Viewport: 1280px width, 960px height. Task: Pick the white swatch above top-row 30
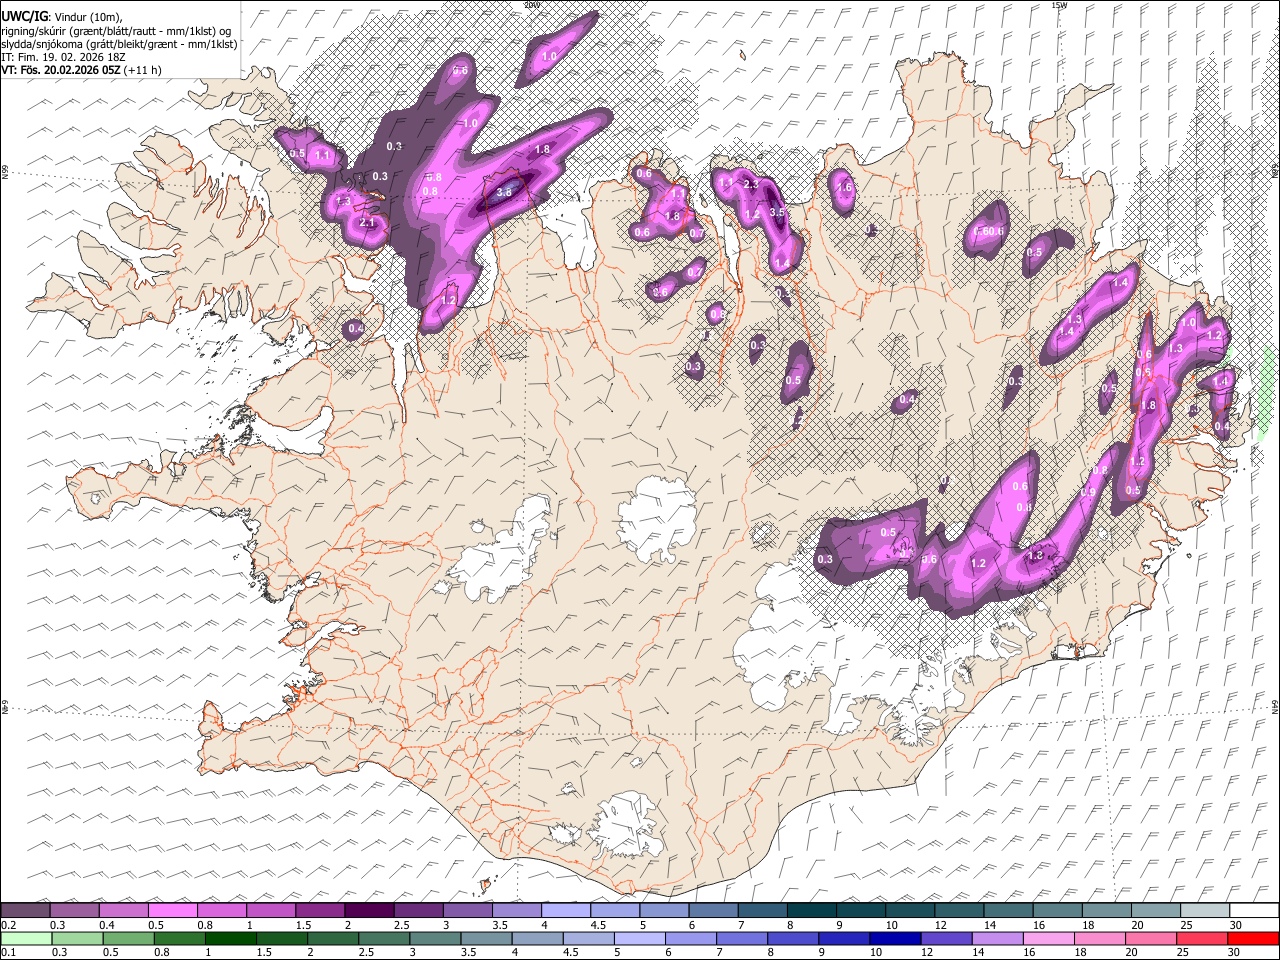click(x=1252, y=910)
